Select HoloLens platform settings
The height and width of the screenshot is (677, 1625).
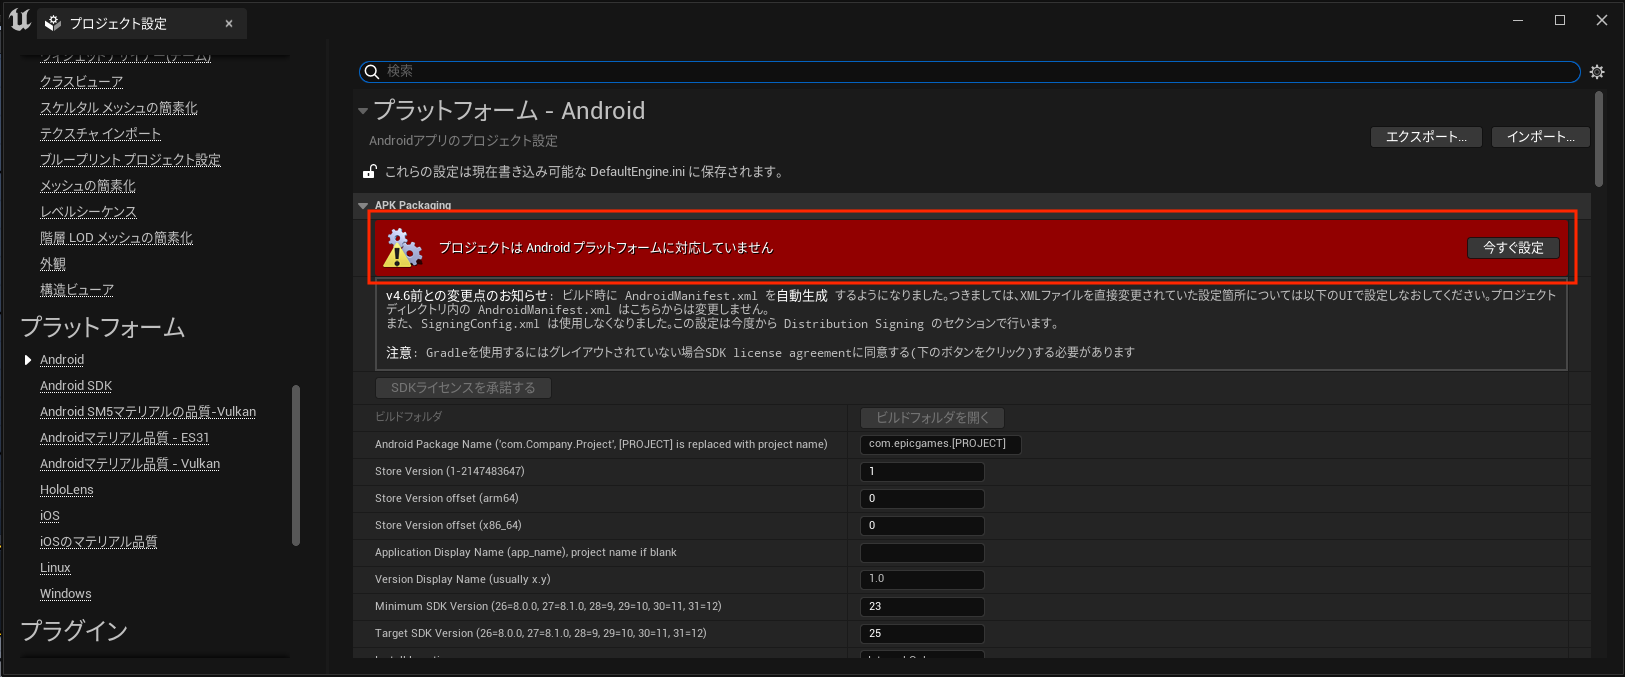coord(67,490)
